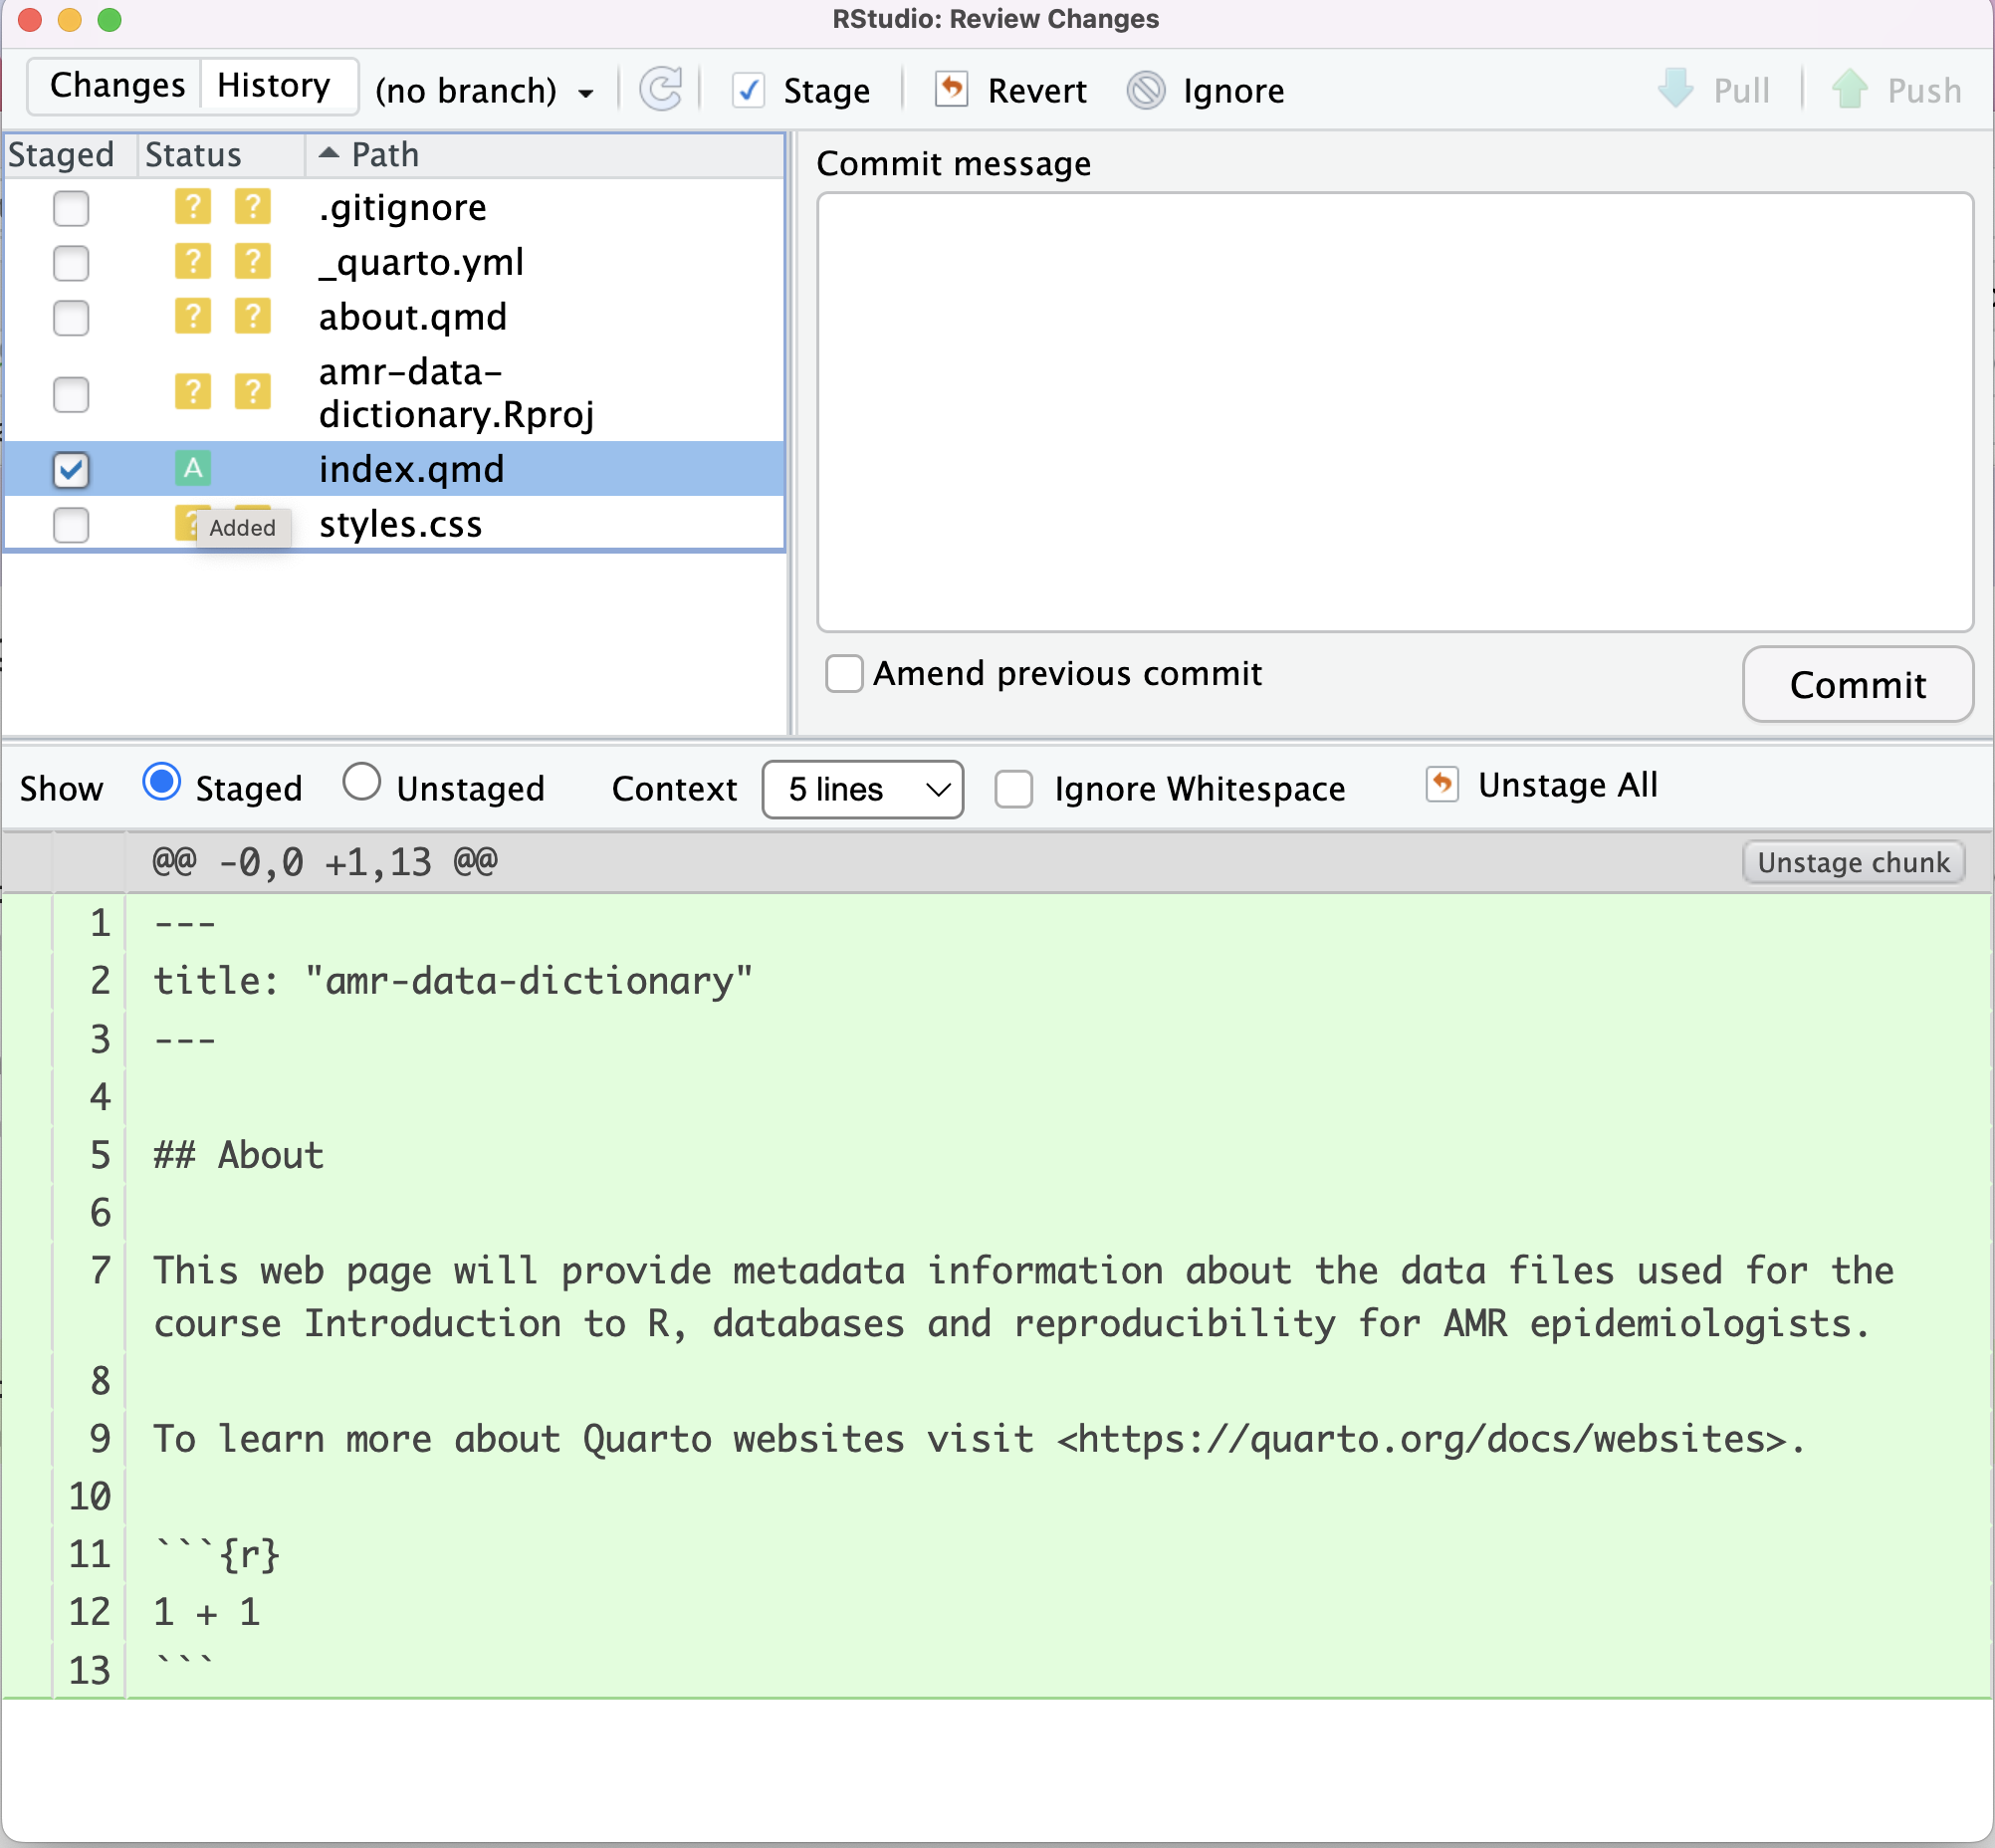The width and height of the screenshot is (1995, 1848).
Task: Open the (no branch) branch dropdown
Action: 485,91
